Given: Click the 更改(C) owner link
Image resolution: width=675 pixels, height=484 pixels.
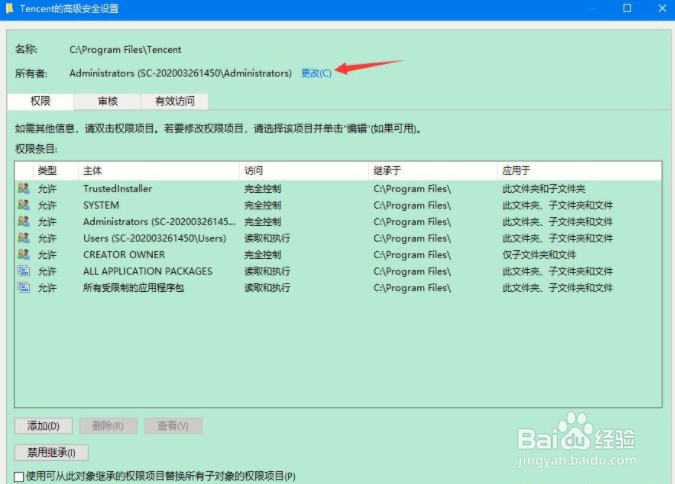Looking at the screenshot, I should 316,73.
